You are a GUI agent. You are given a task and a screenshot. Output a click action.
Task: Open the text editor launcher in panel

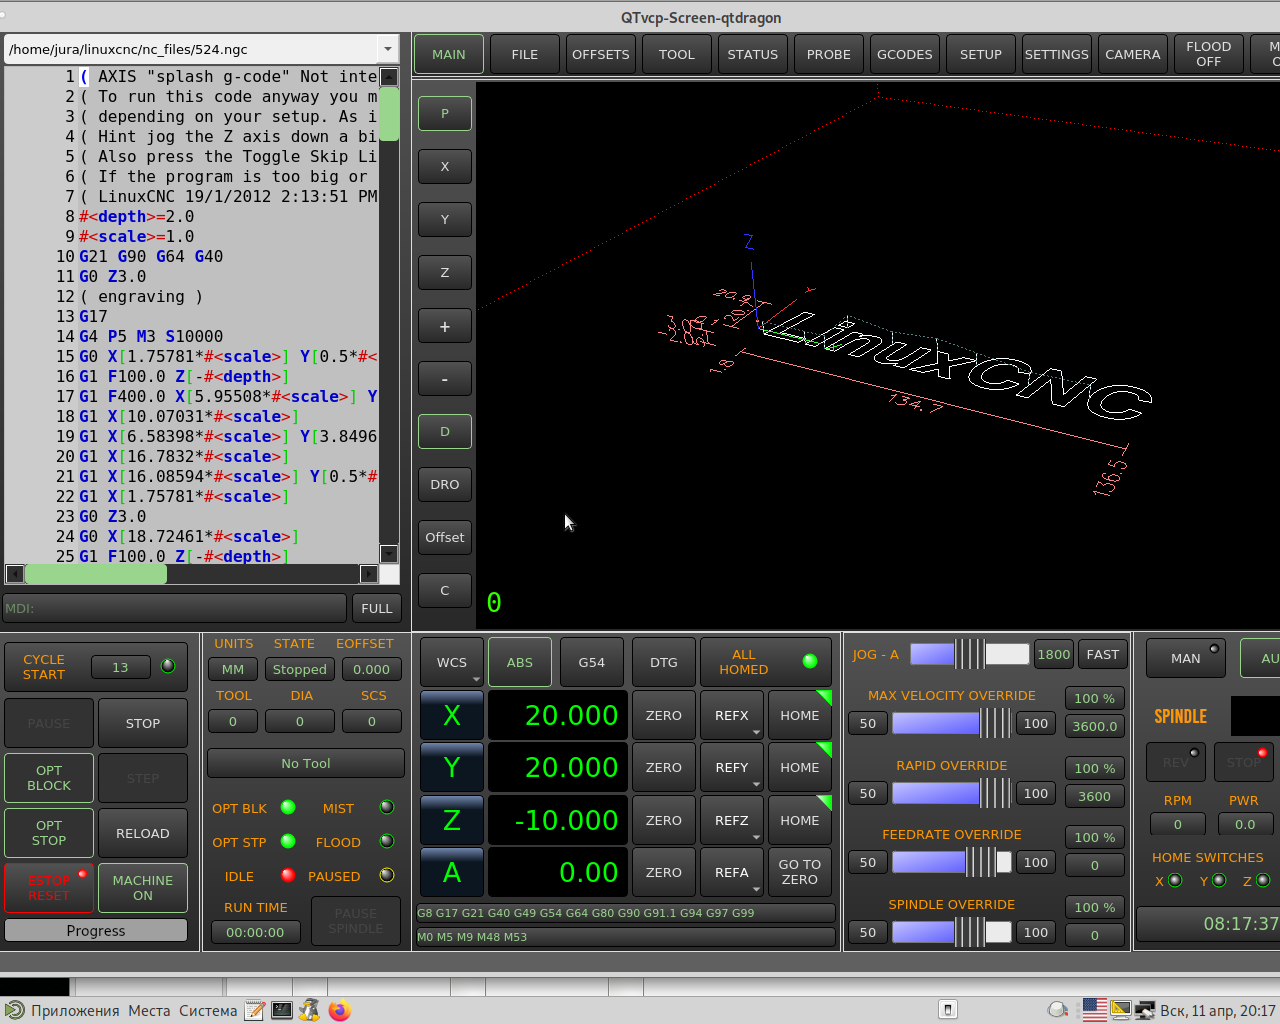pos(255,1010)
